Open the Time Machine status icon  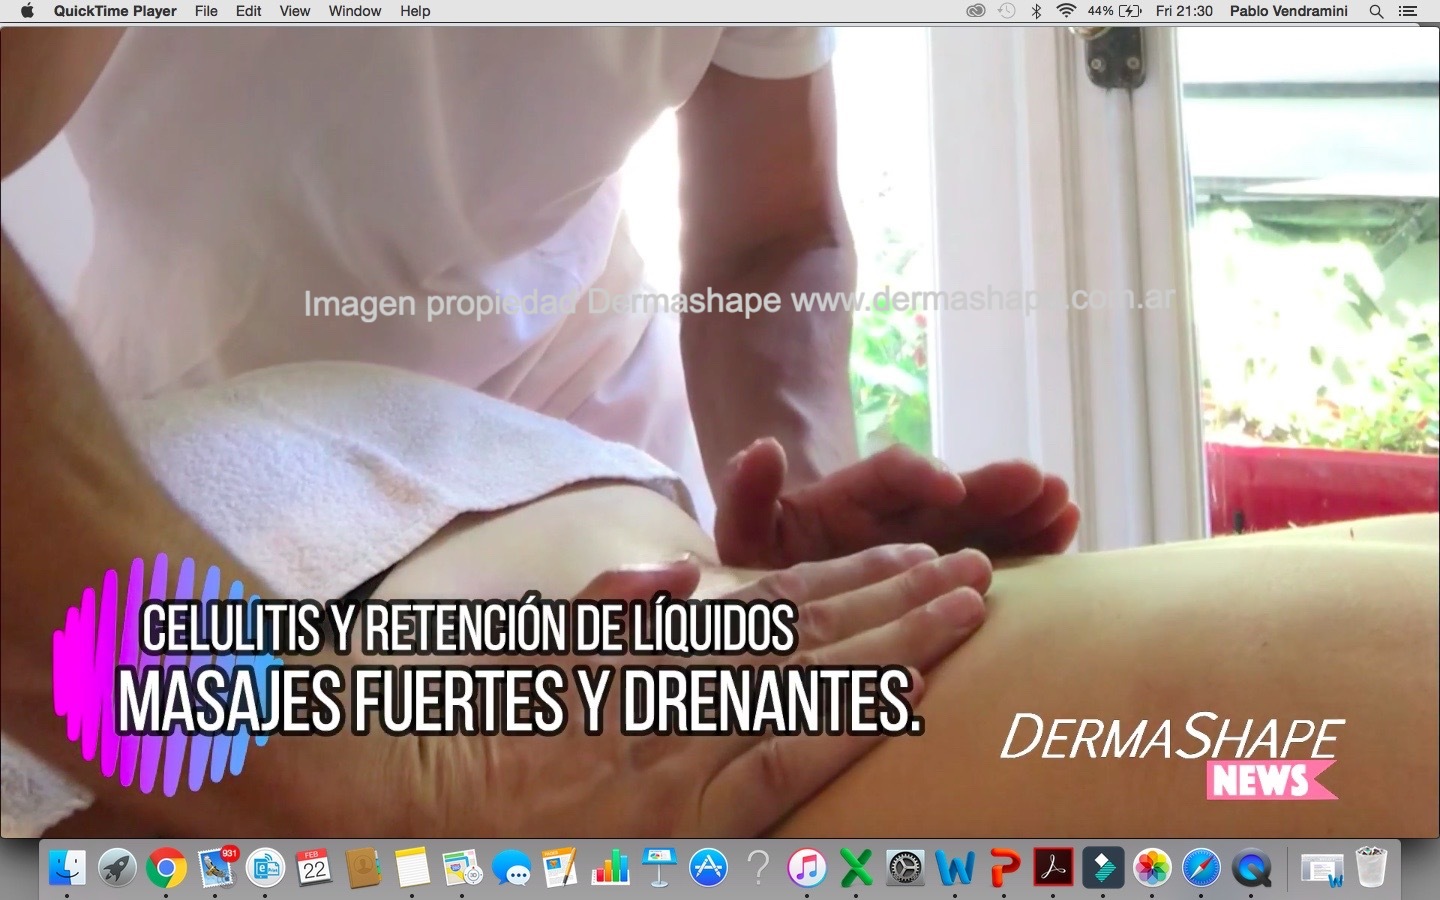point(1007,11)
